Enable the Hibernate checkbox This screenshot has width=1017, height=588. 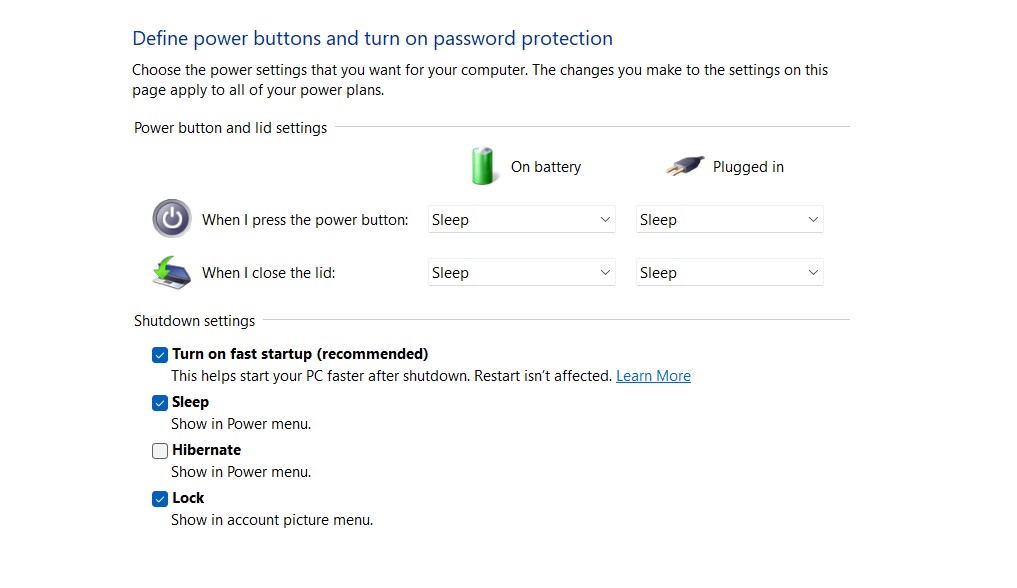[x=160, y=451]
